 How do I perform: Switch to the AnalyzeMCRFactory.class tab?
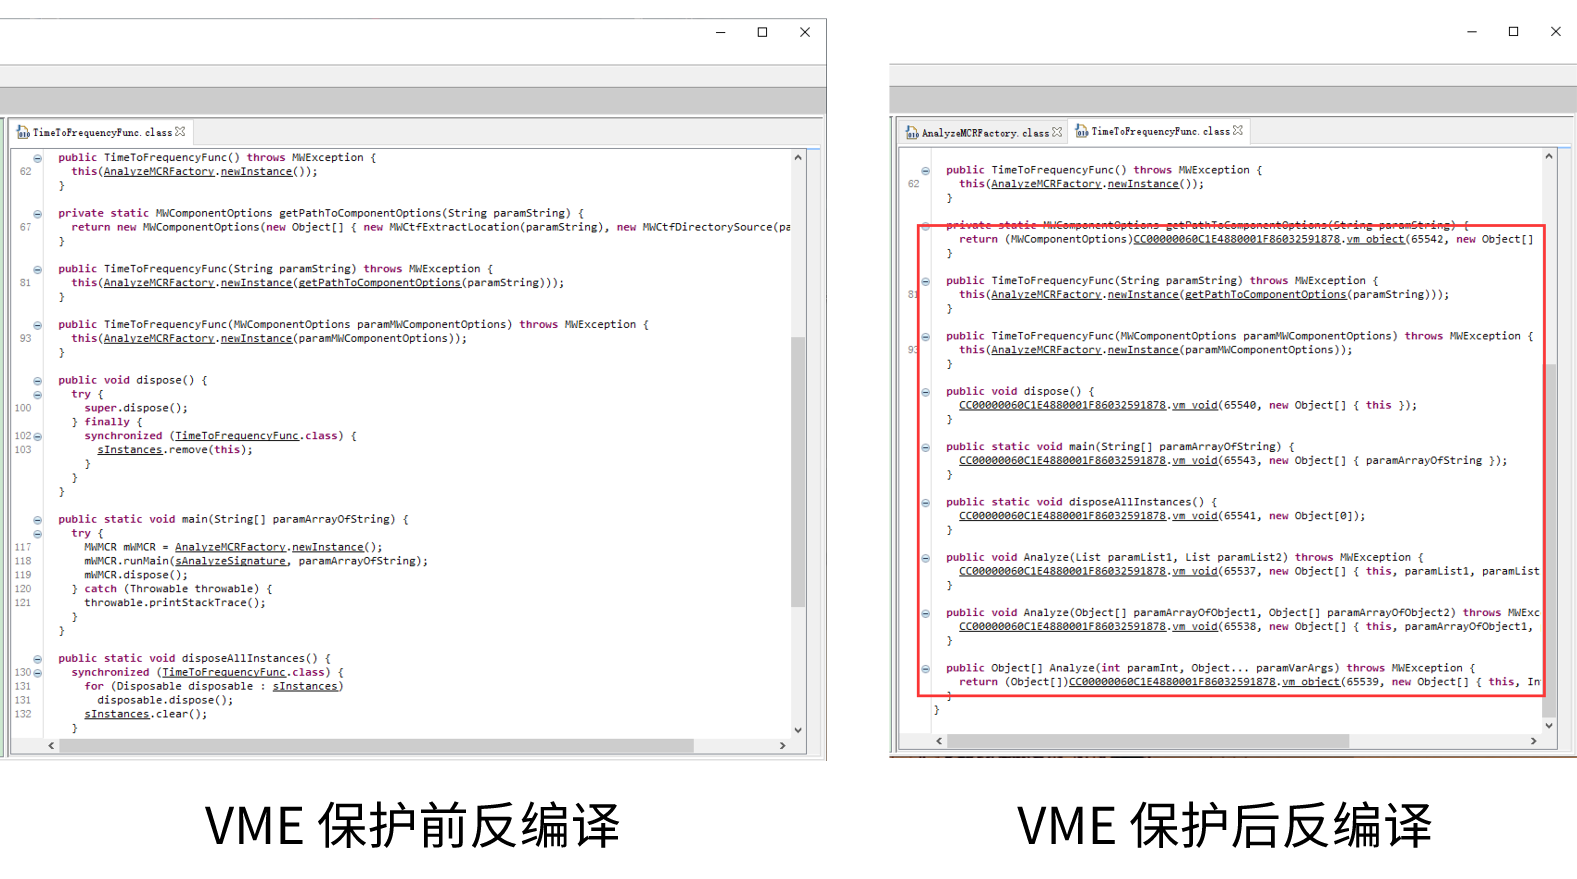pos(984,133)
